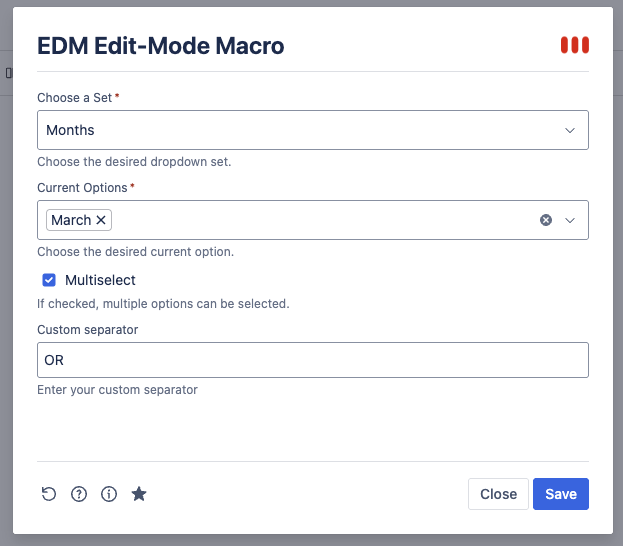The image size is (623, 546).
Task: Remove the March tag
Action: pos(101,220)
